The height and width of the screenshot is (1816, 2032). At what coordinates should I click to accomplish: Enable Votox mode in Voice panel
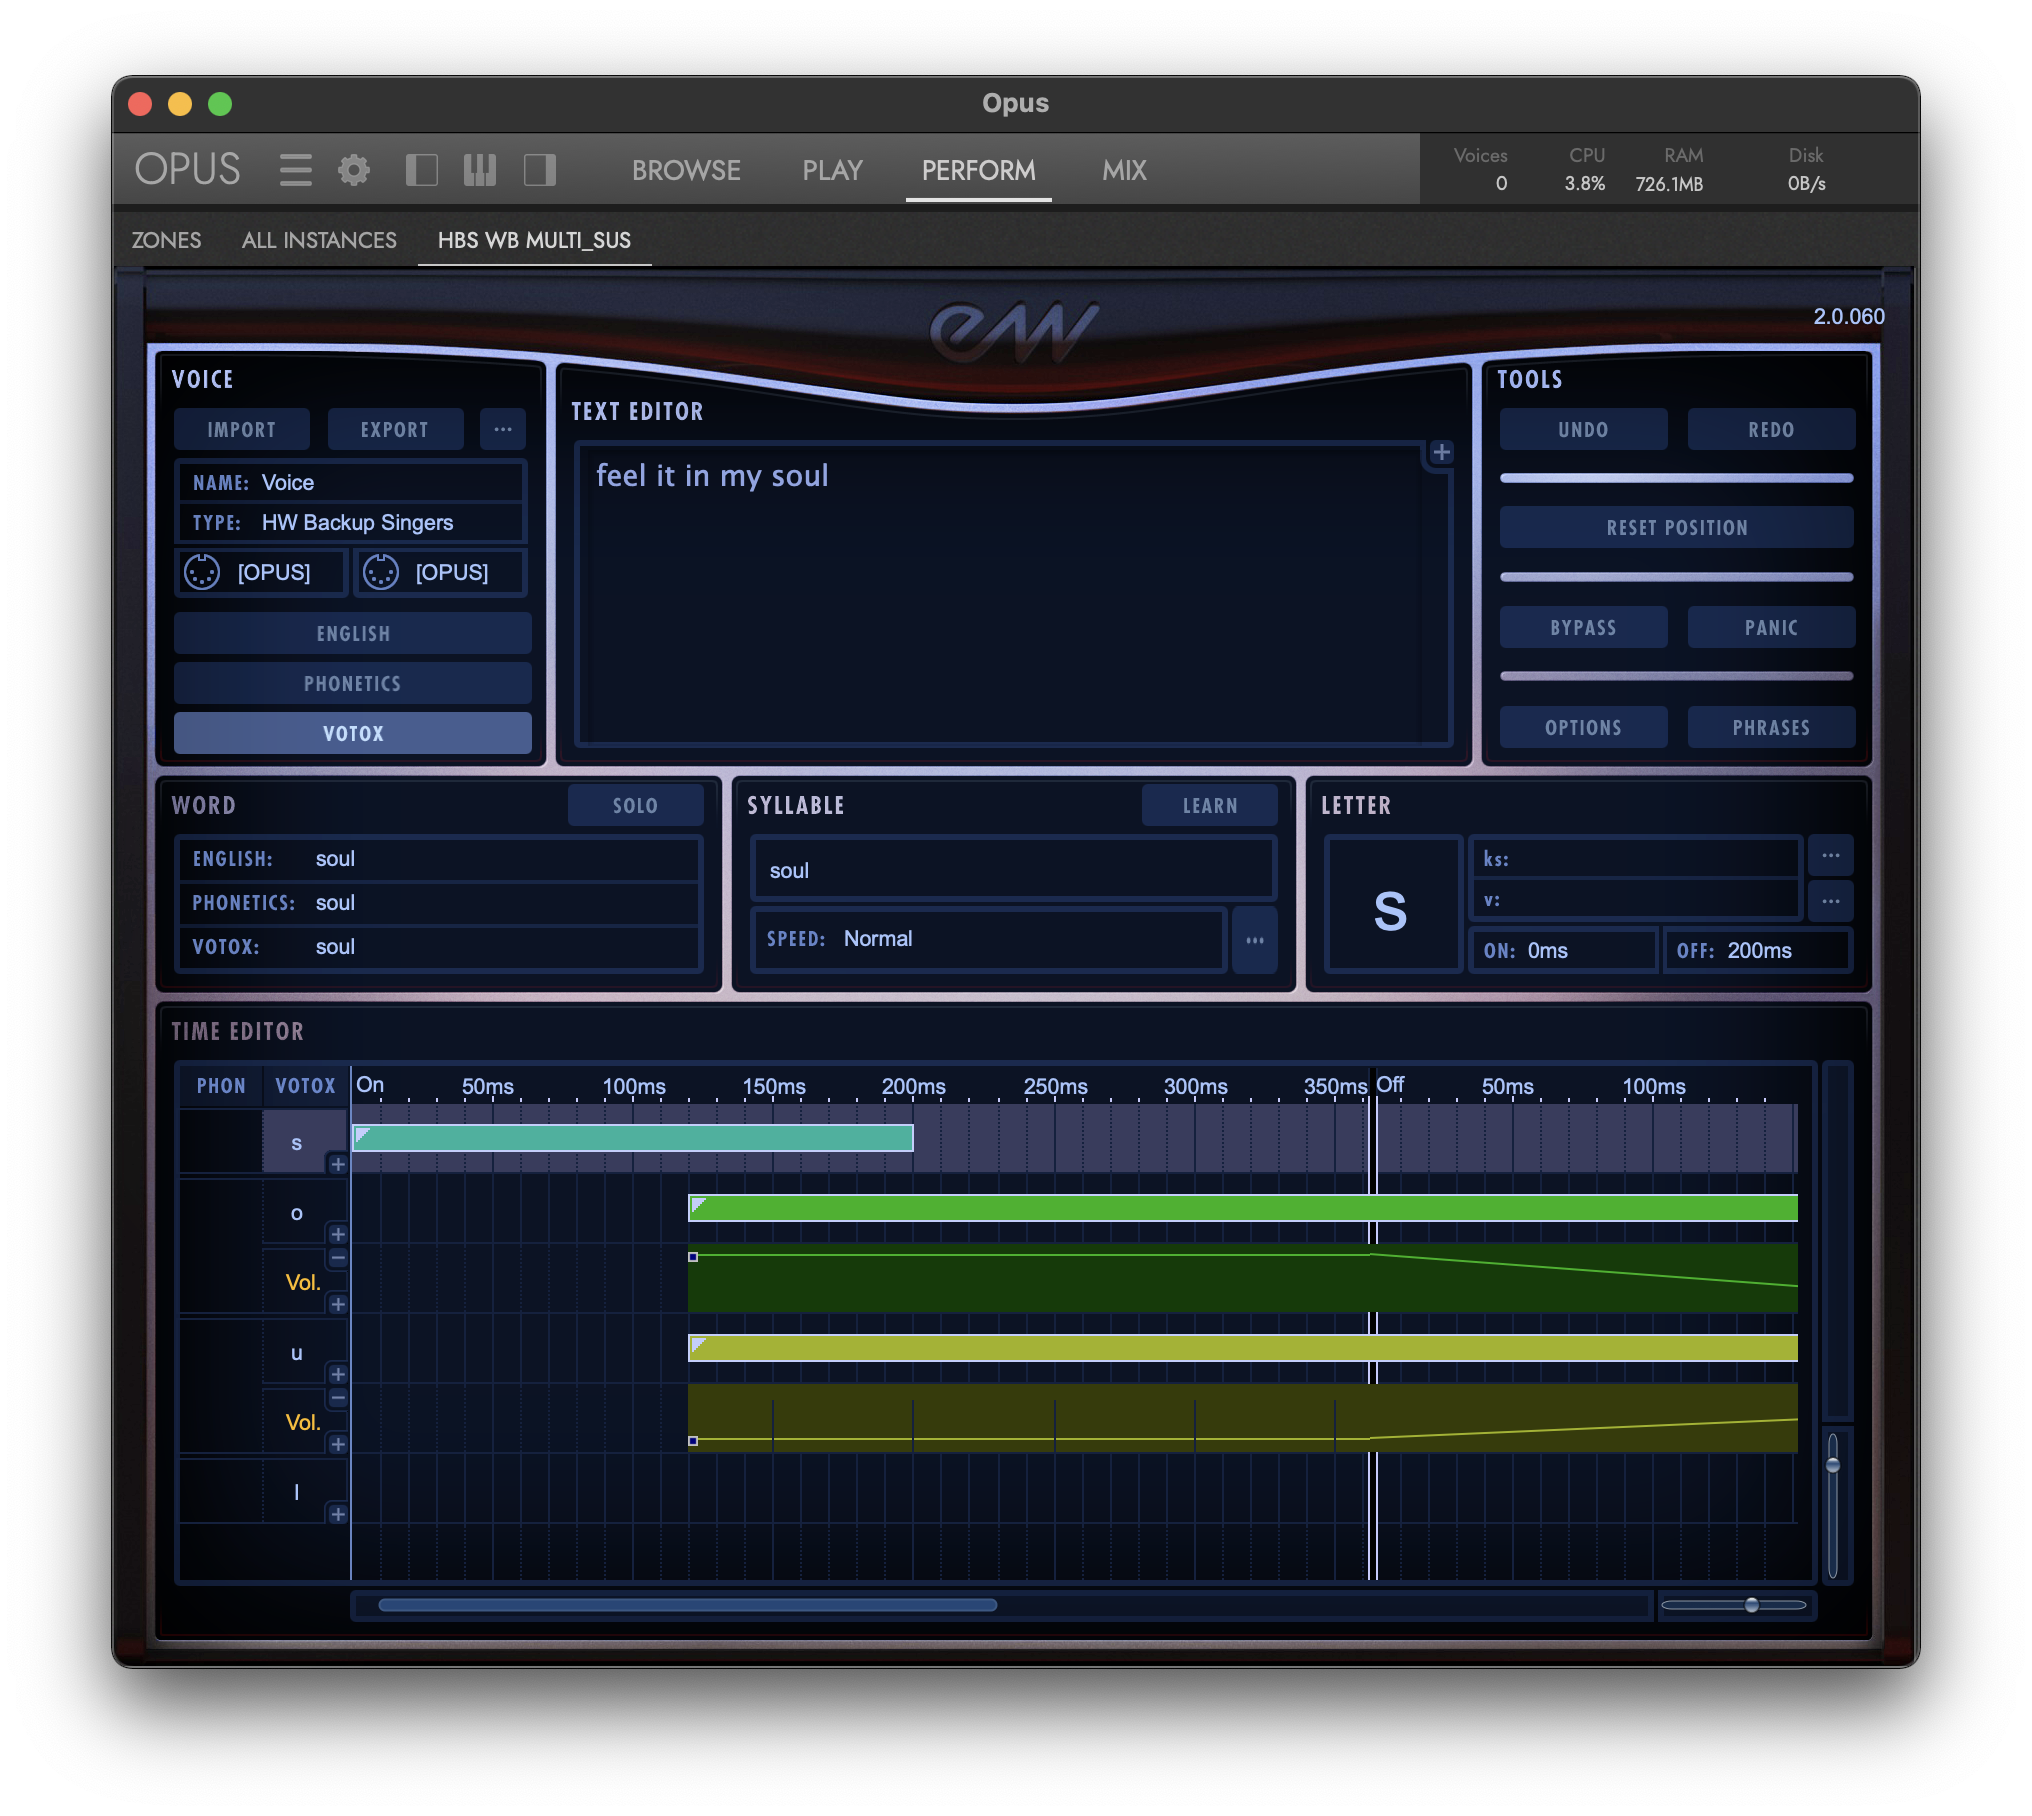point(352,733)
